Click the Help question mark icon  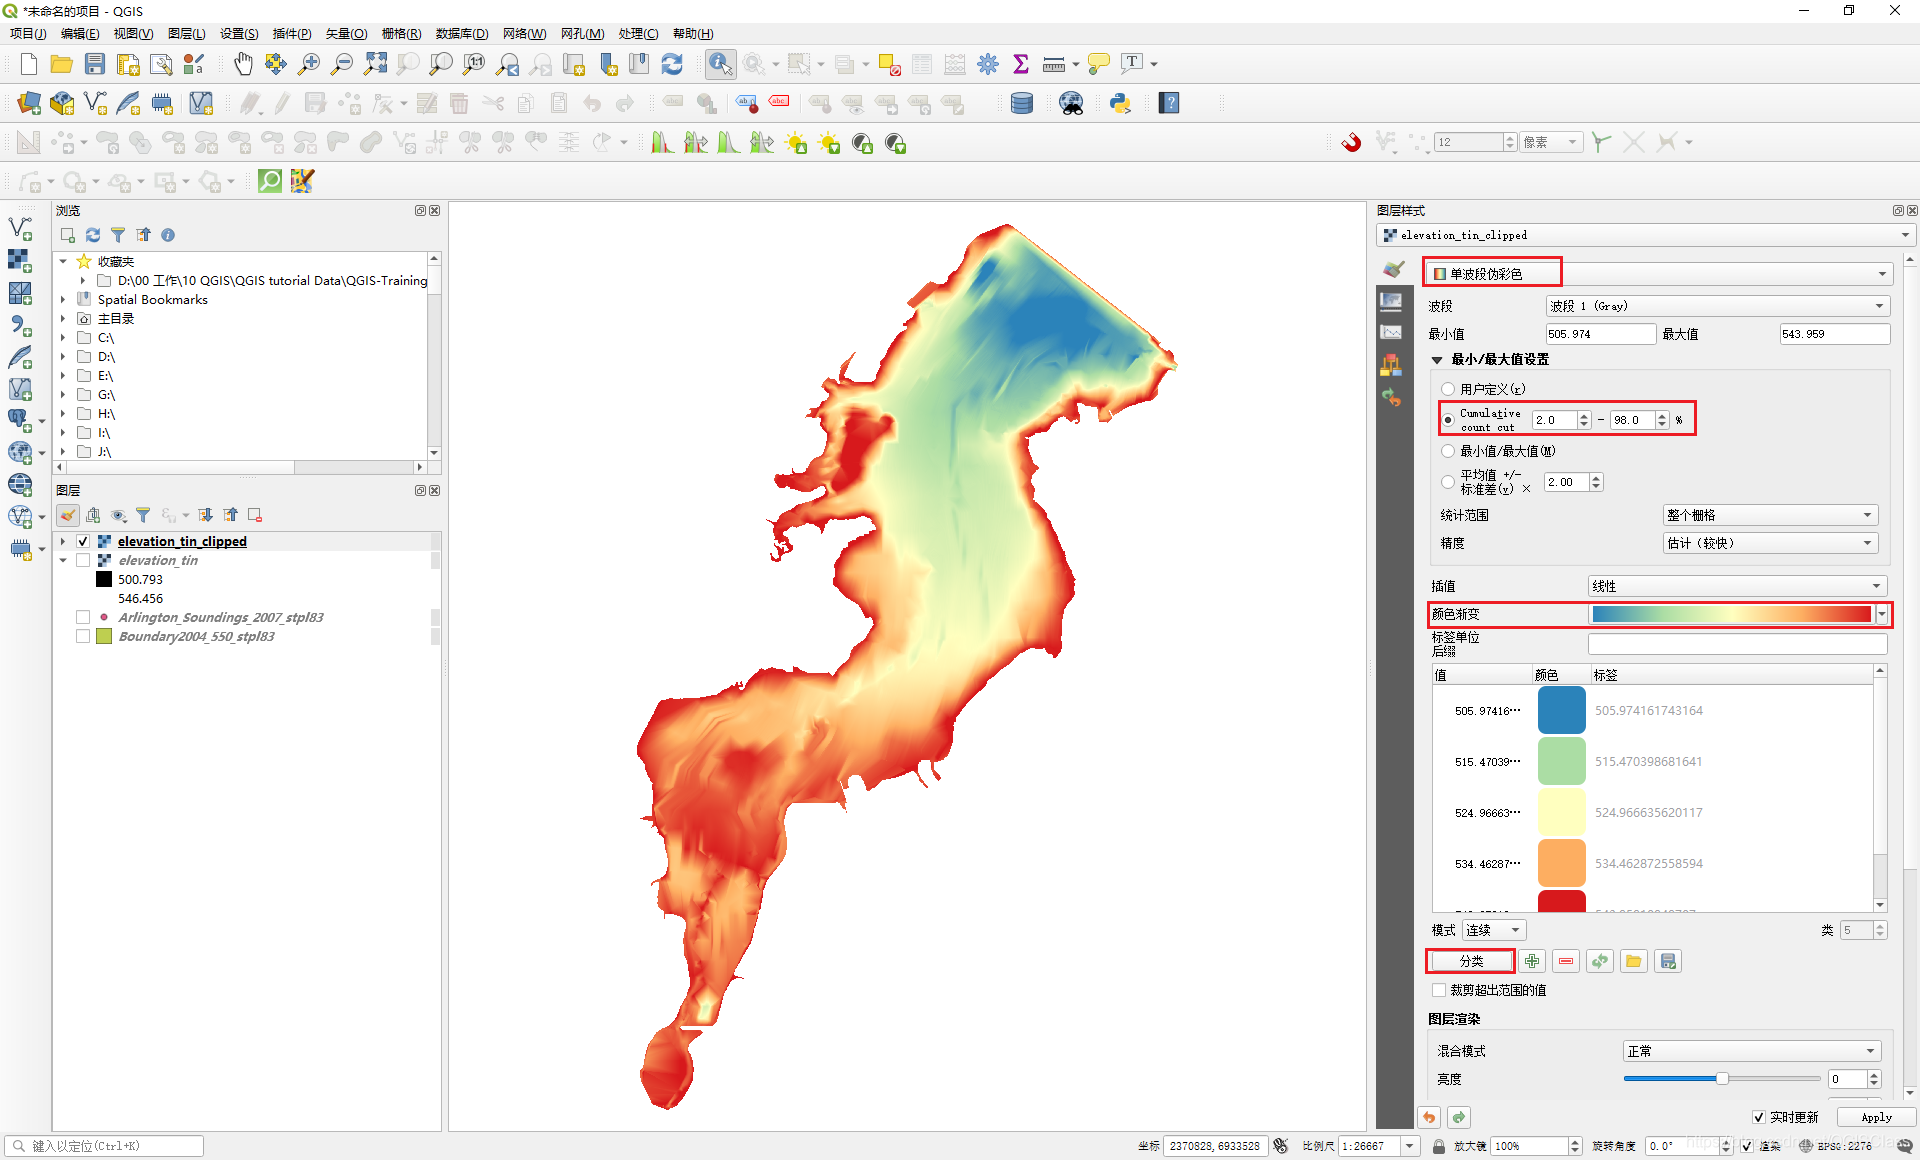click(x=1169, y=103)
